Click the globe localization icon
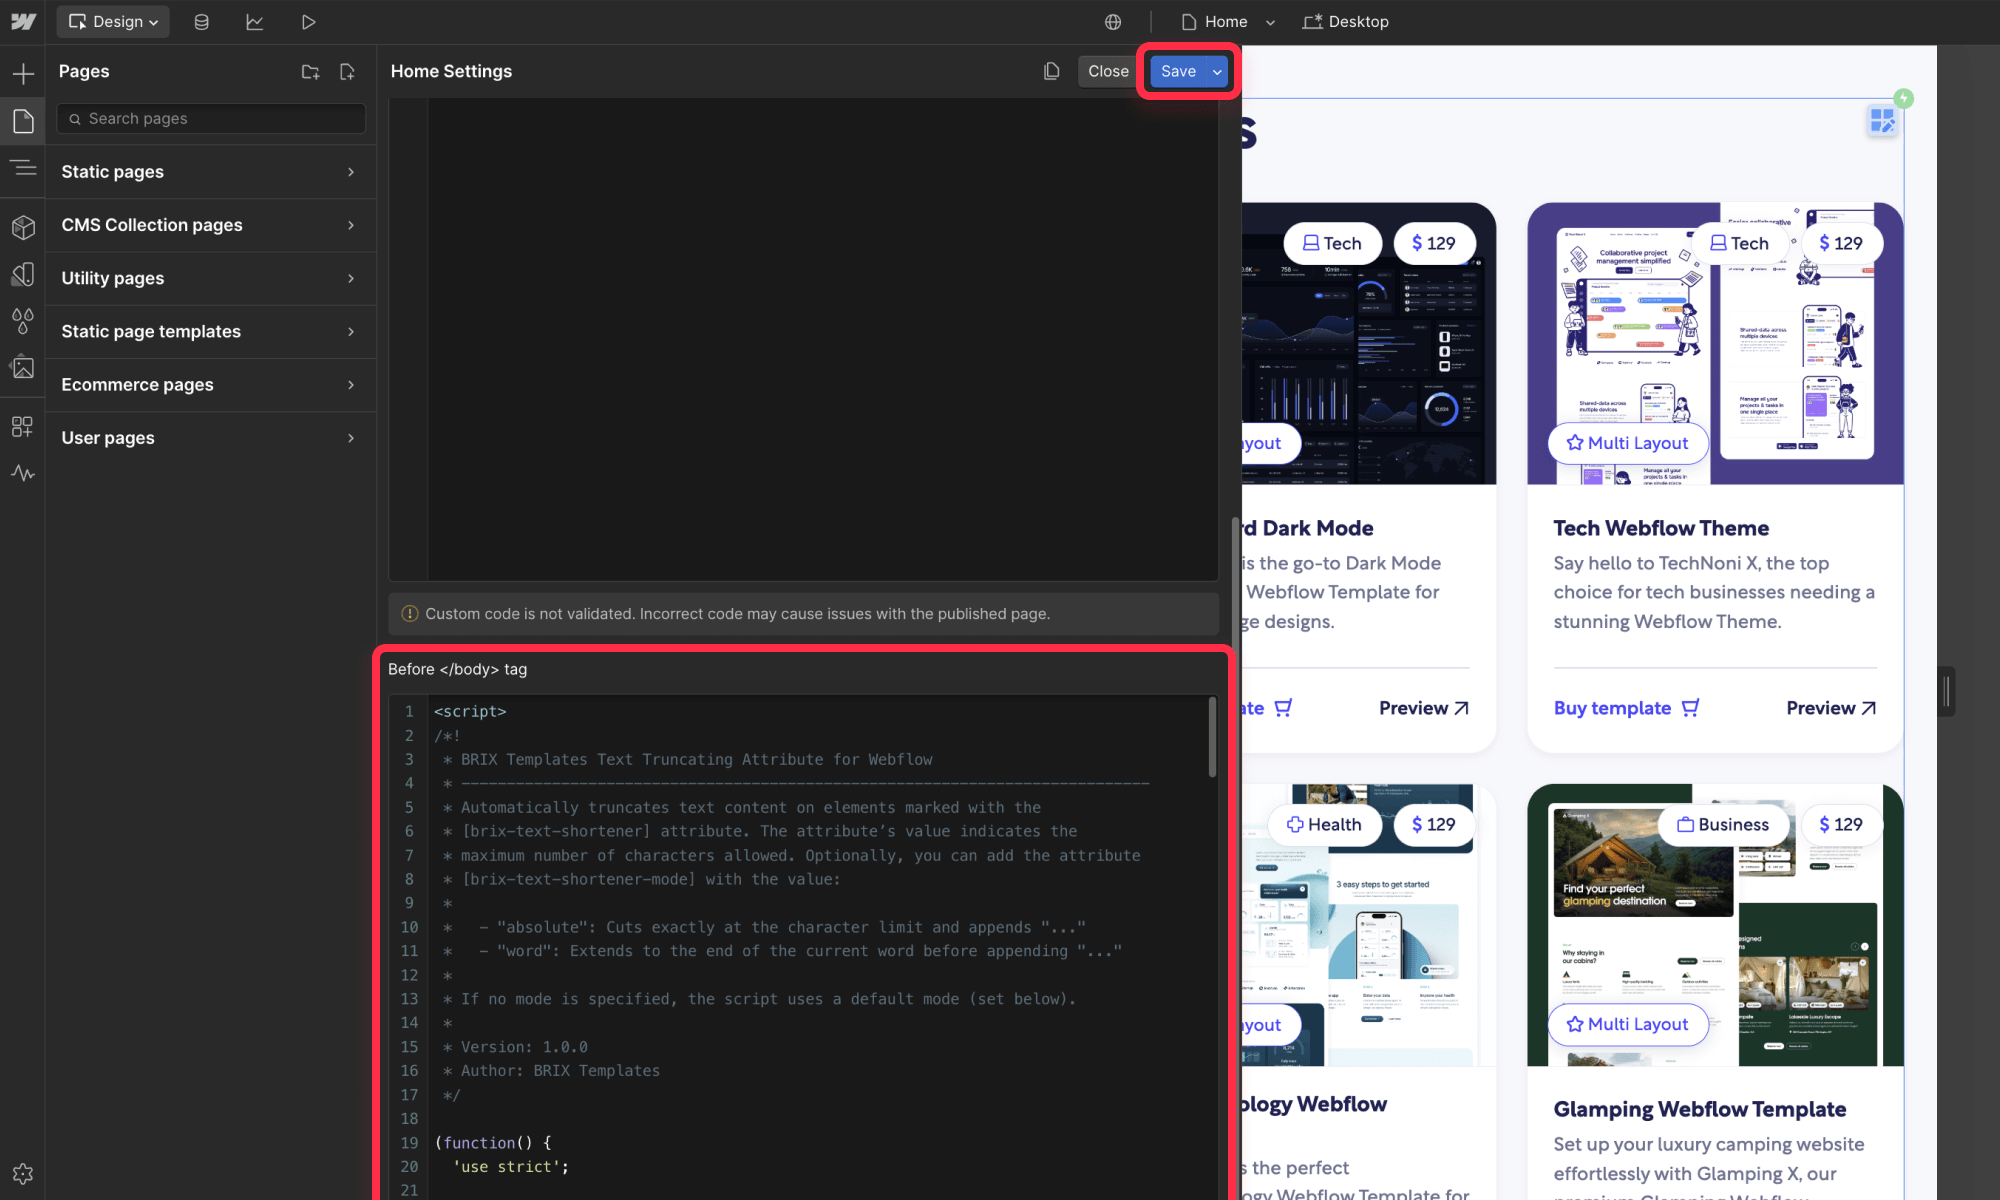Viewport: 2000px width, 1200px height. pos(1113,21)
